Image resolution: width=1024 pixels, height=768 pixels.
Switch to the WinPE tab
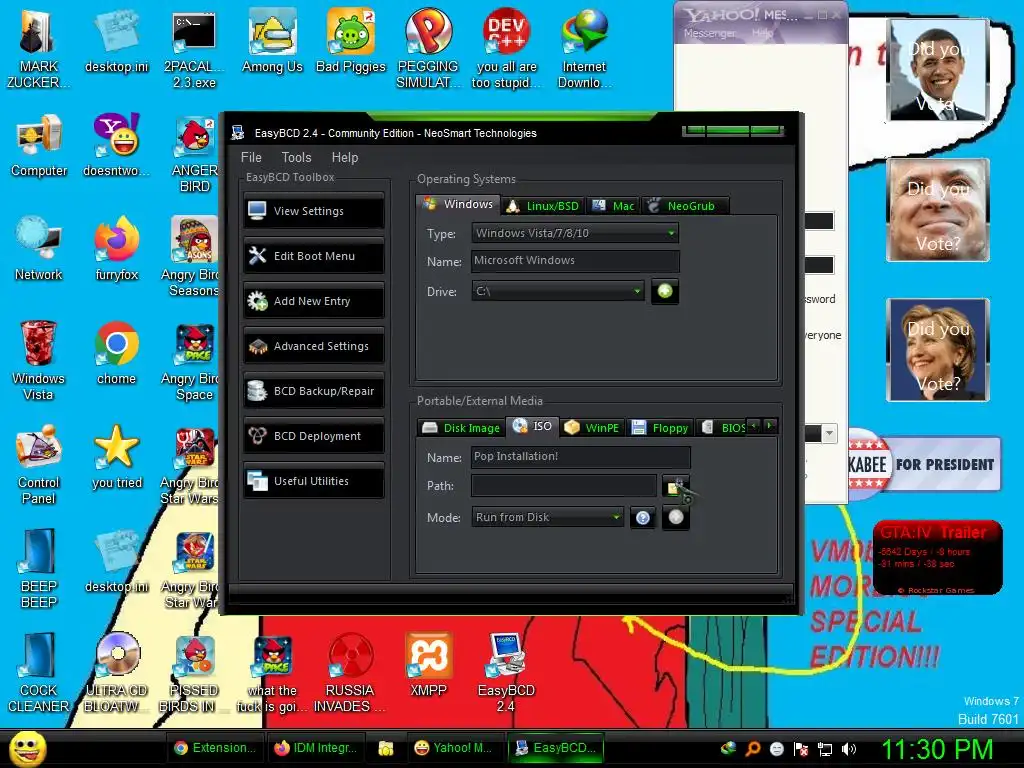pyautogui.click(x=592, y=428)
